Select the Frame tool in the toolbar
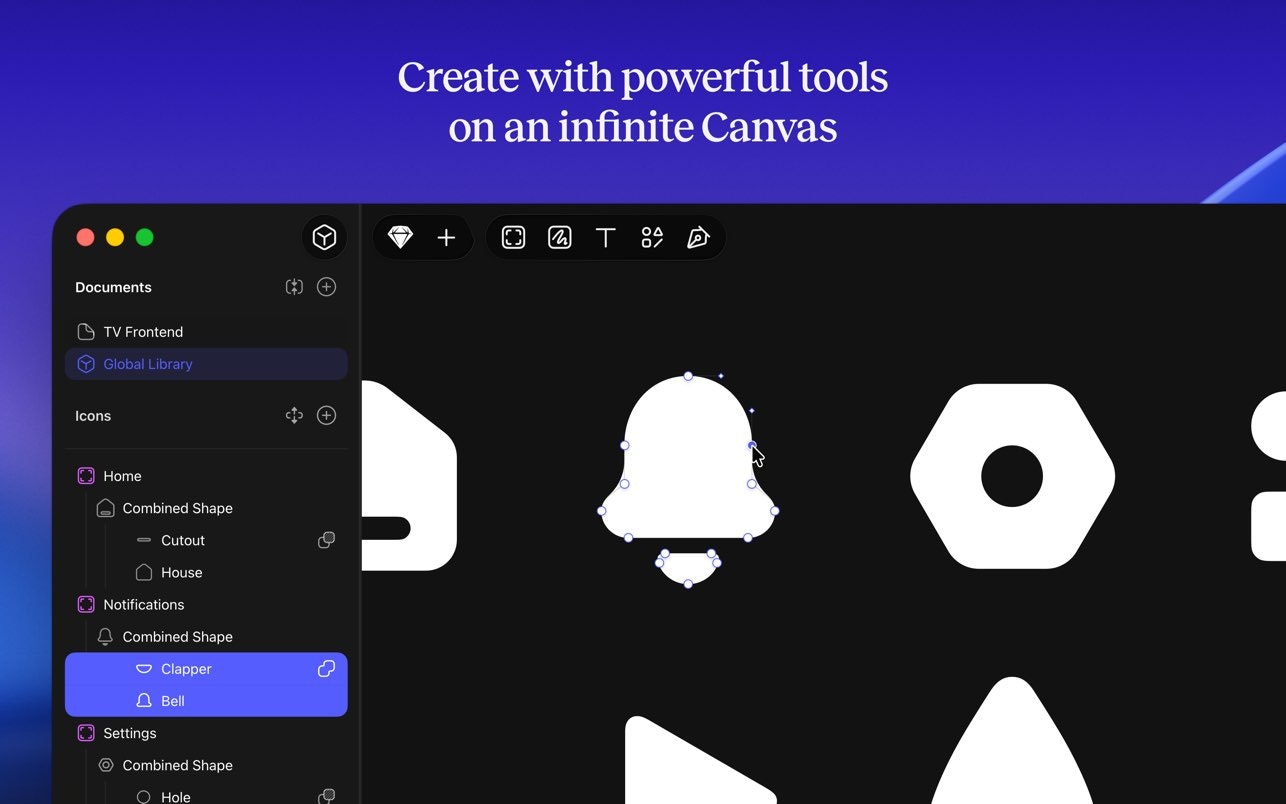 tap(513, 237)
